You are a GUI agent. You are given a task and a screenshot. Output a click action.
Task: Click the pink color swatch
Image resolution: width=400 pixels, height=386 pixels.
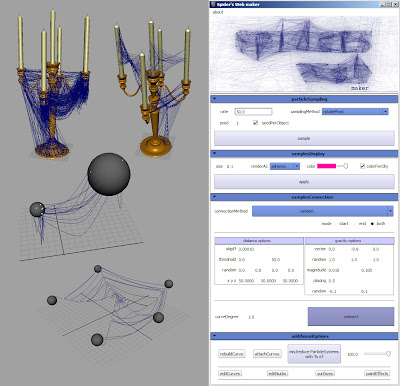pos(326,166)
